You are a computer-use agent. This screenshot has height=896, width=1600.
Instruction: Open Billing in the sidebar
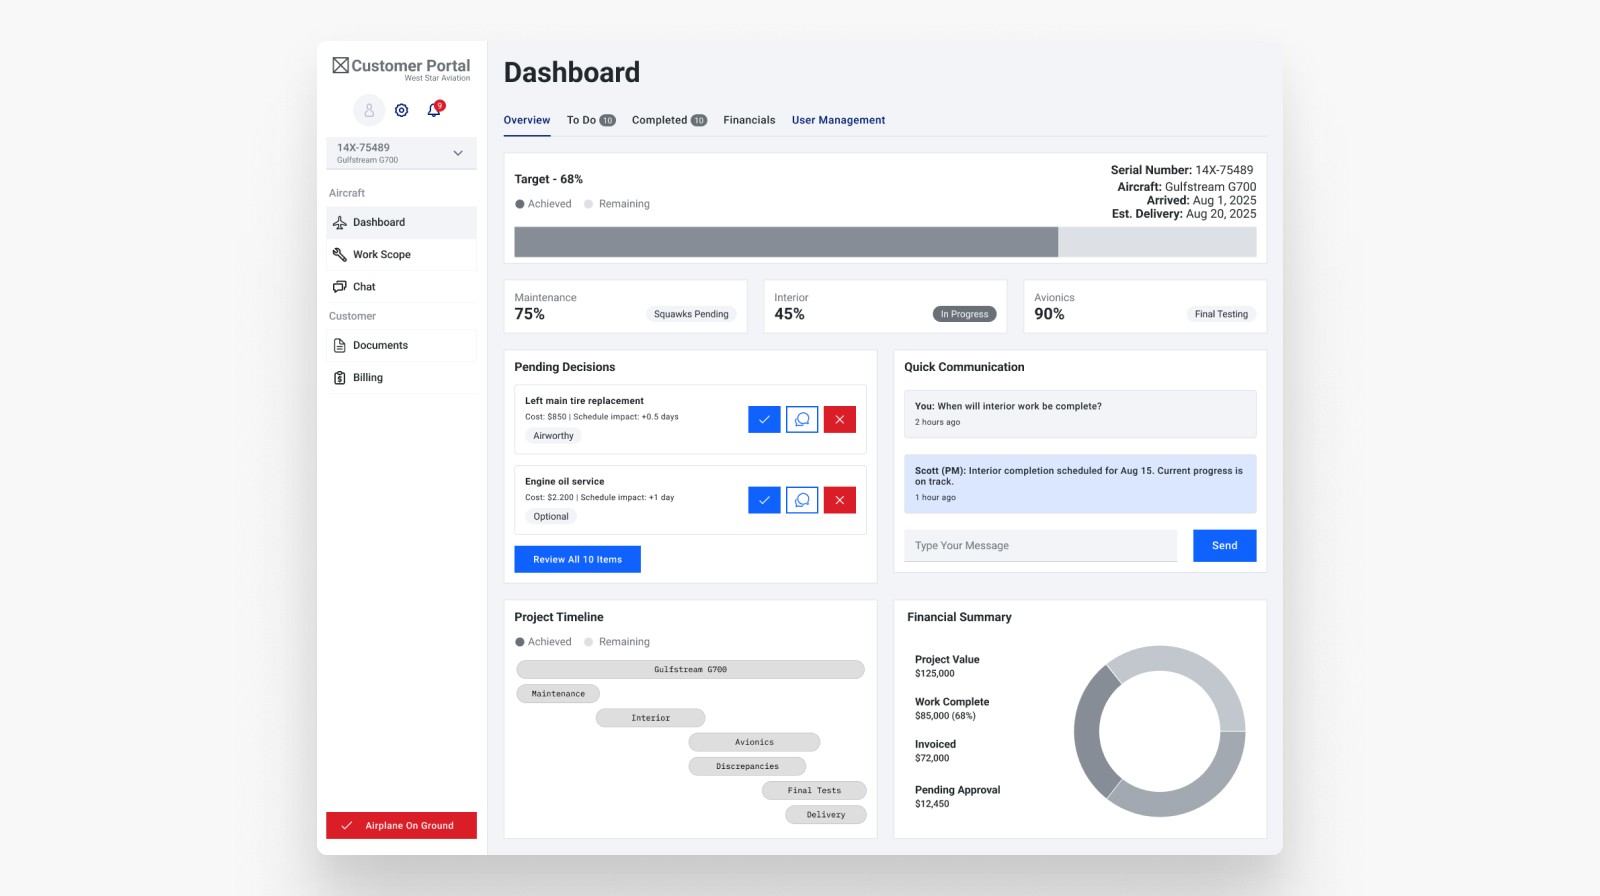pos(401,378)
